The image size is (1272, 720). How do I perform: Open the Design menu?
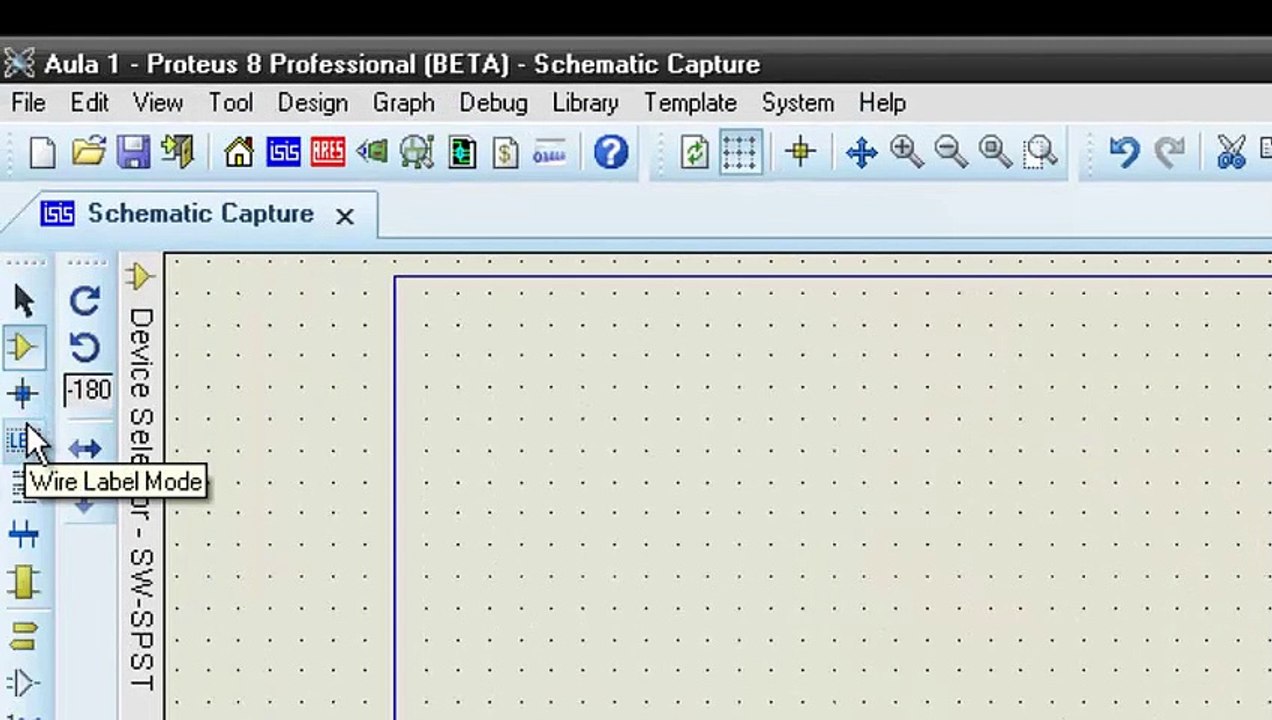[x=312, y=103]
